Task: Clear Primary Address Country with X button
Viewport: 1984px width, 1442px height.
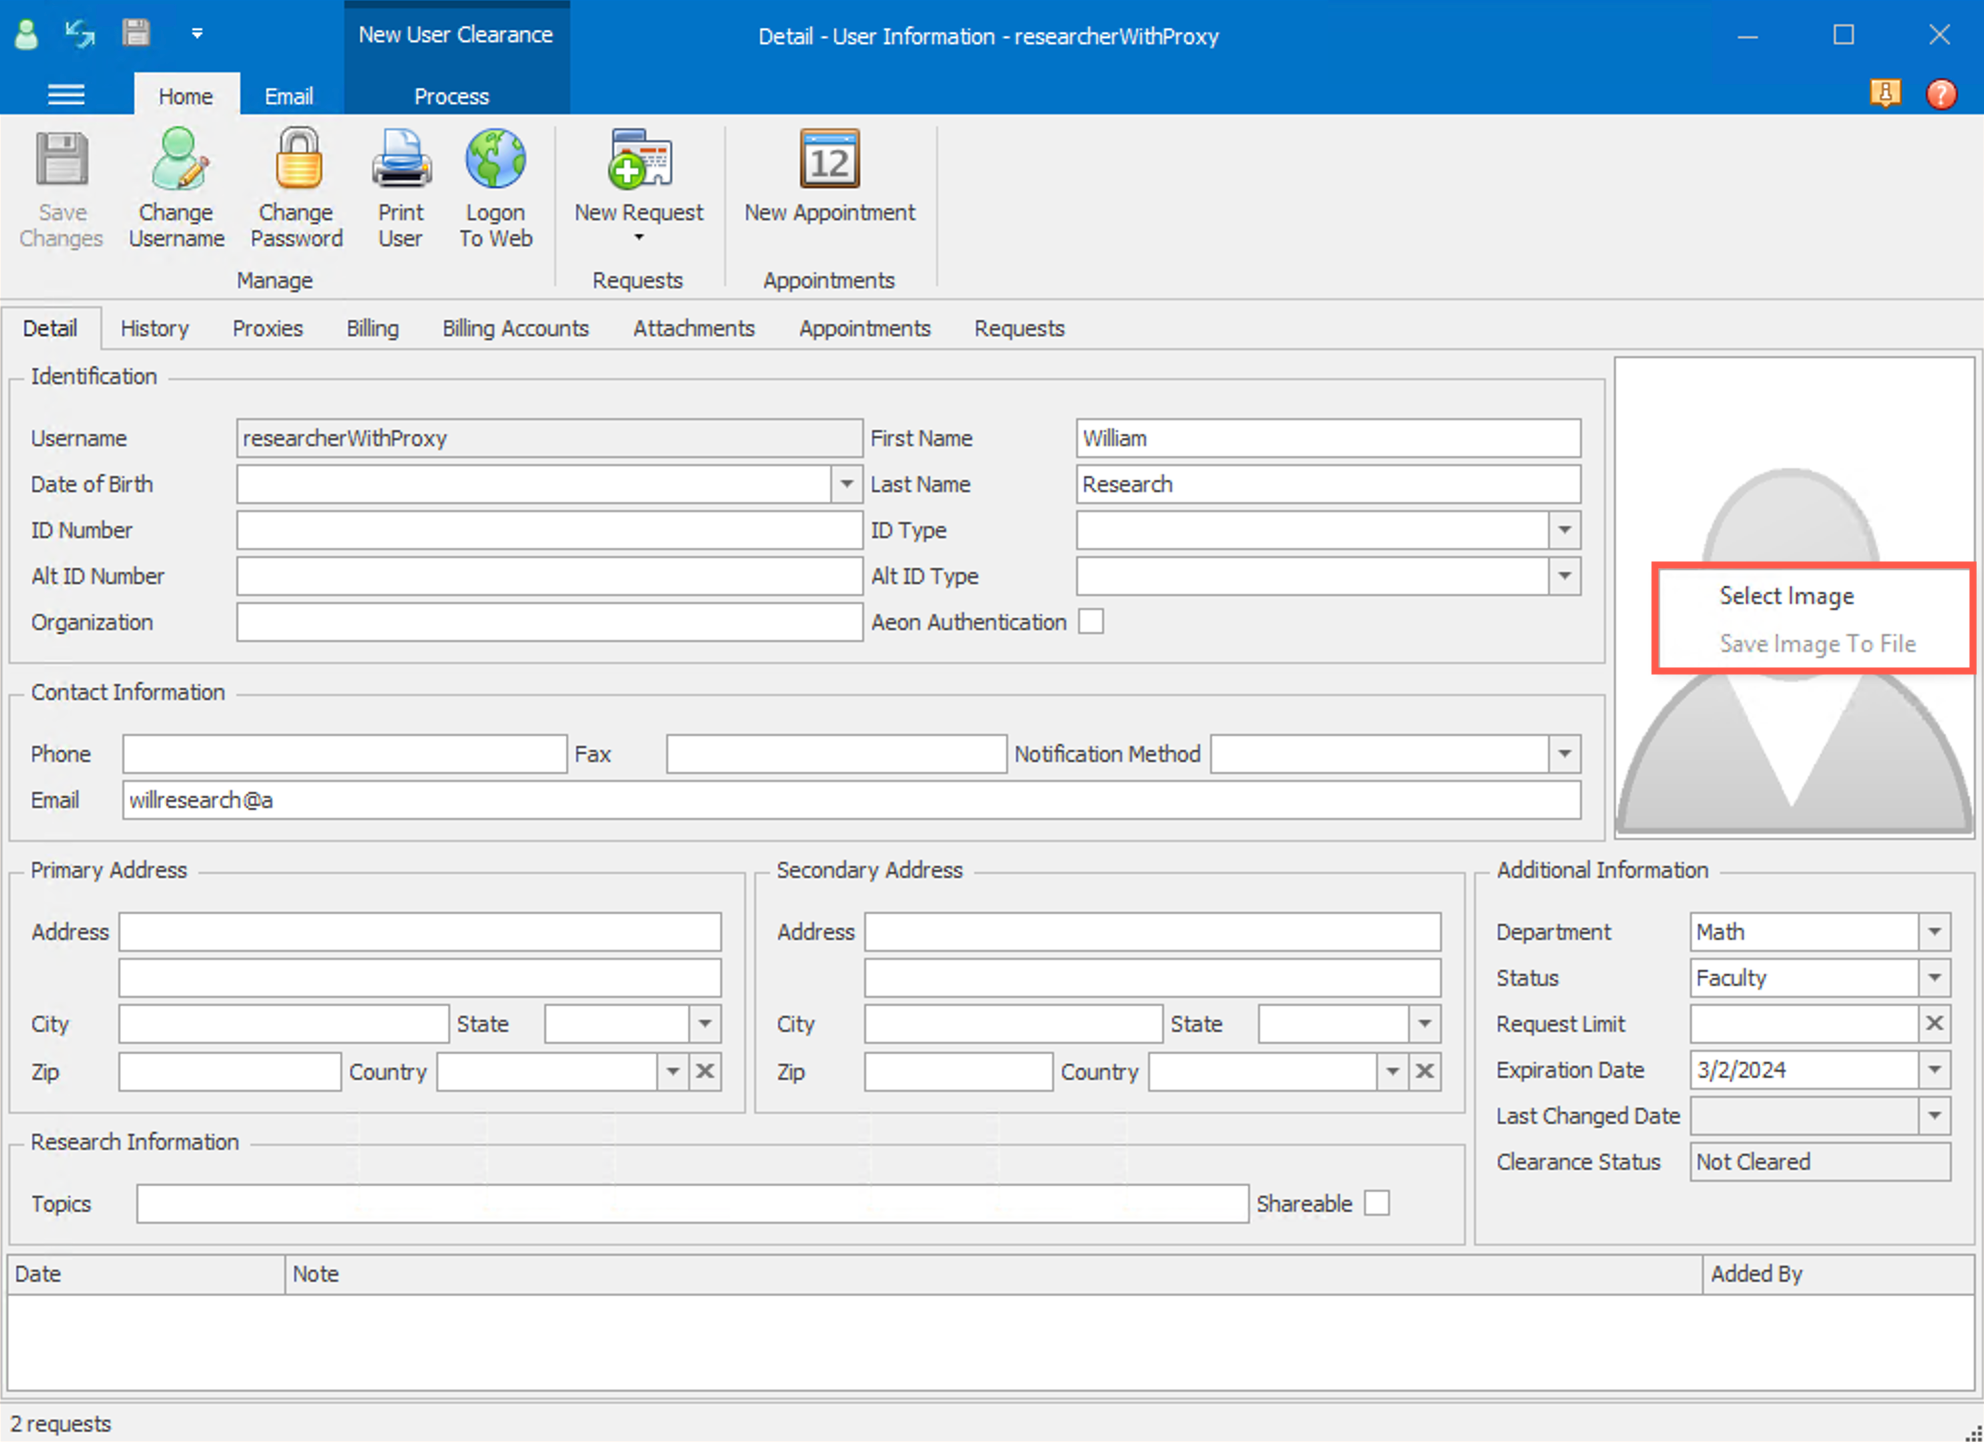Action: click(705, 1072)
